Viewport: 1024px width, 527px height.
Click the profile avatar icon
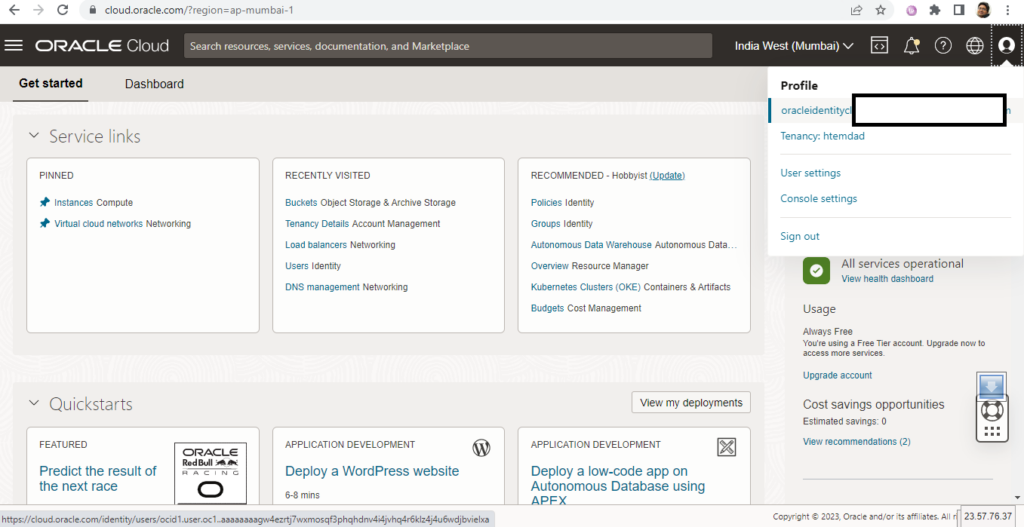[x=1006, y=45]
